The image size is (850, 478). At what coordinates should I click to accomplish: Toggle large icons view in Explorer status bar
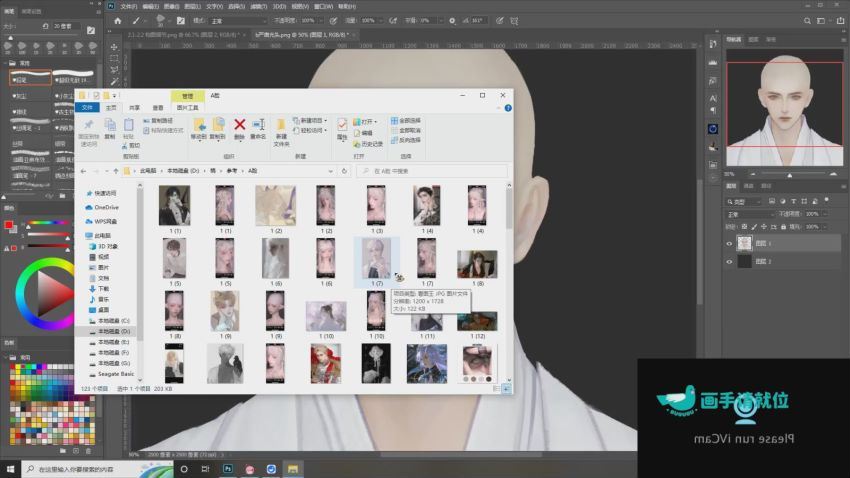pos(506,389)
